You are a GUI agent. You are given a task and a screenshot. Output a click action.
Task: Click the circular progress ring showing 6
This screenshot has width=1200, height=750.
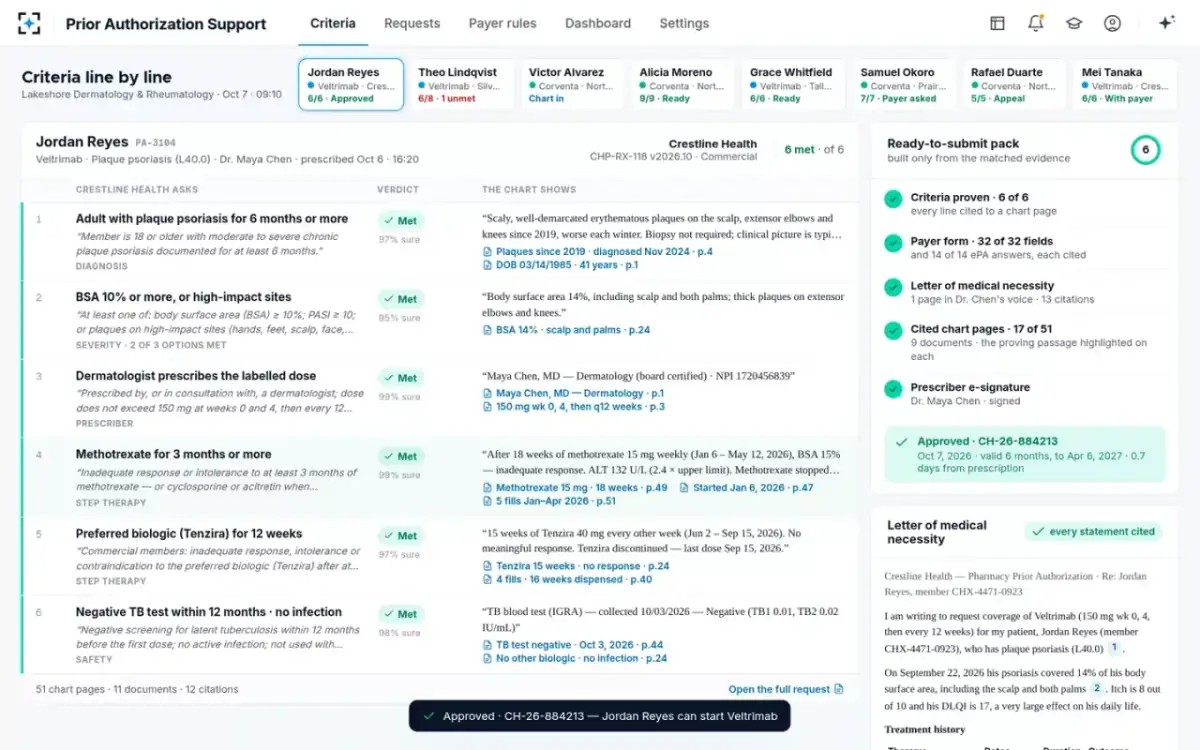[1146, 150]
